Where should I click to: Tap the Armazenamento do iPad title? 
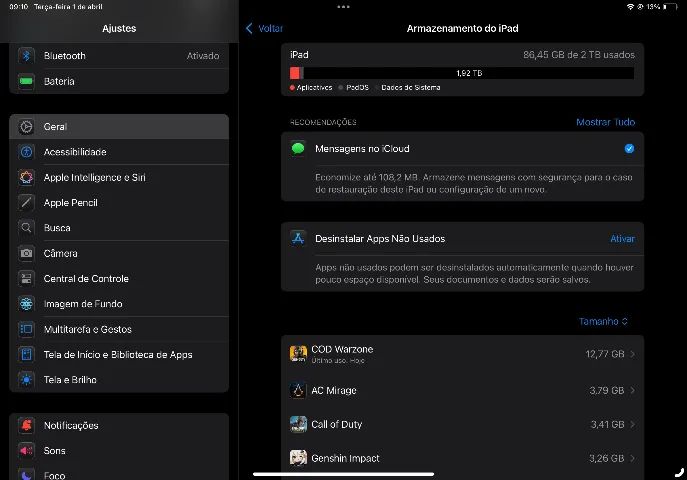click(462, 28)
